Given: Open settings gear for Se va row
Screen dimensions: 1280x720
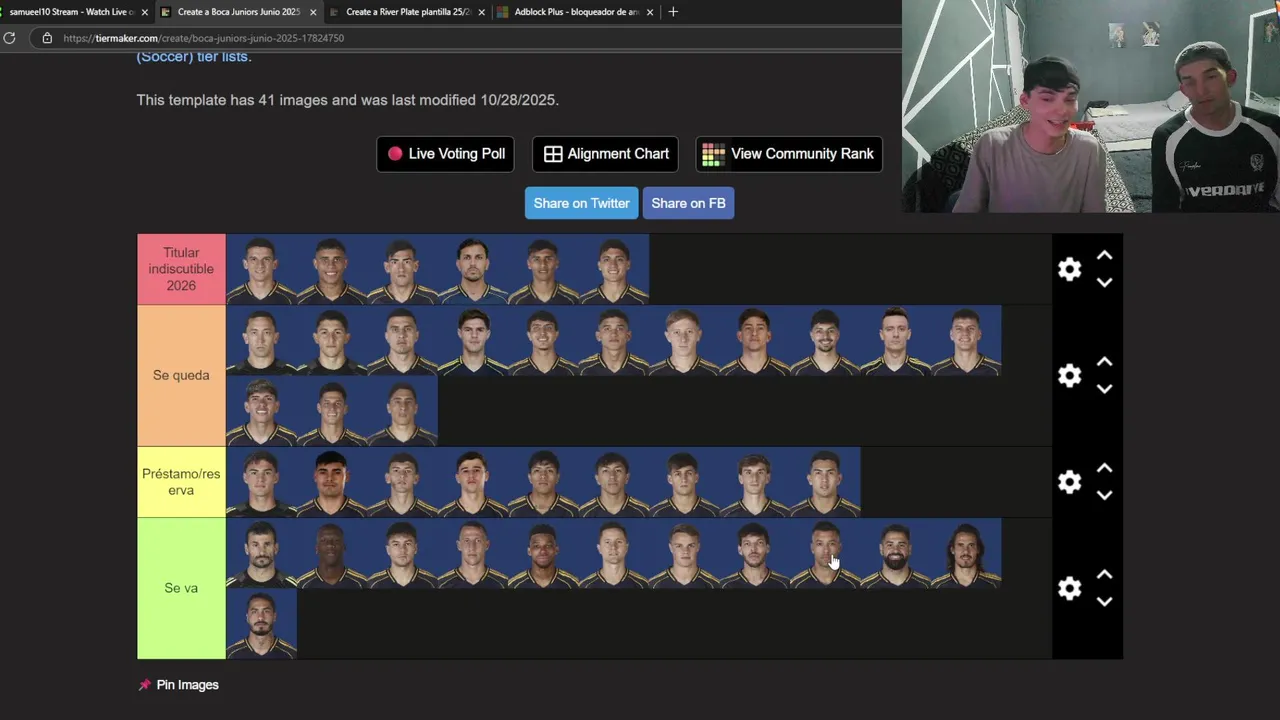Looking at the screenshot, I should pyautogui.click(x=1069, y=588).
